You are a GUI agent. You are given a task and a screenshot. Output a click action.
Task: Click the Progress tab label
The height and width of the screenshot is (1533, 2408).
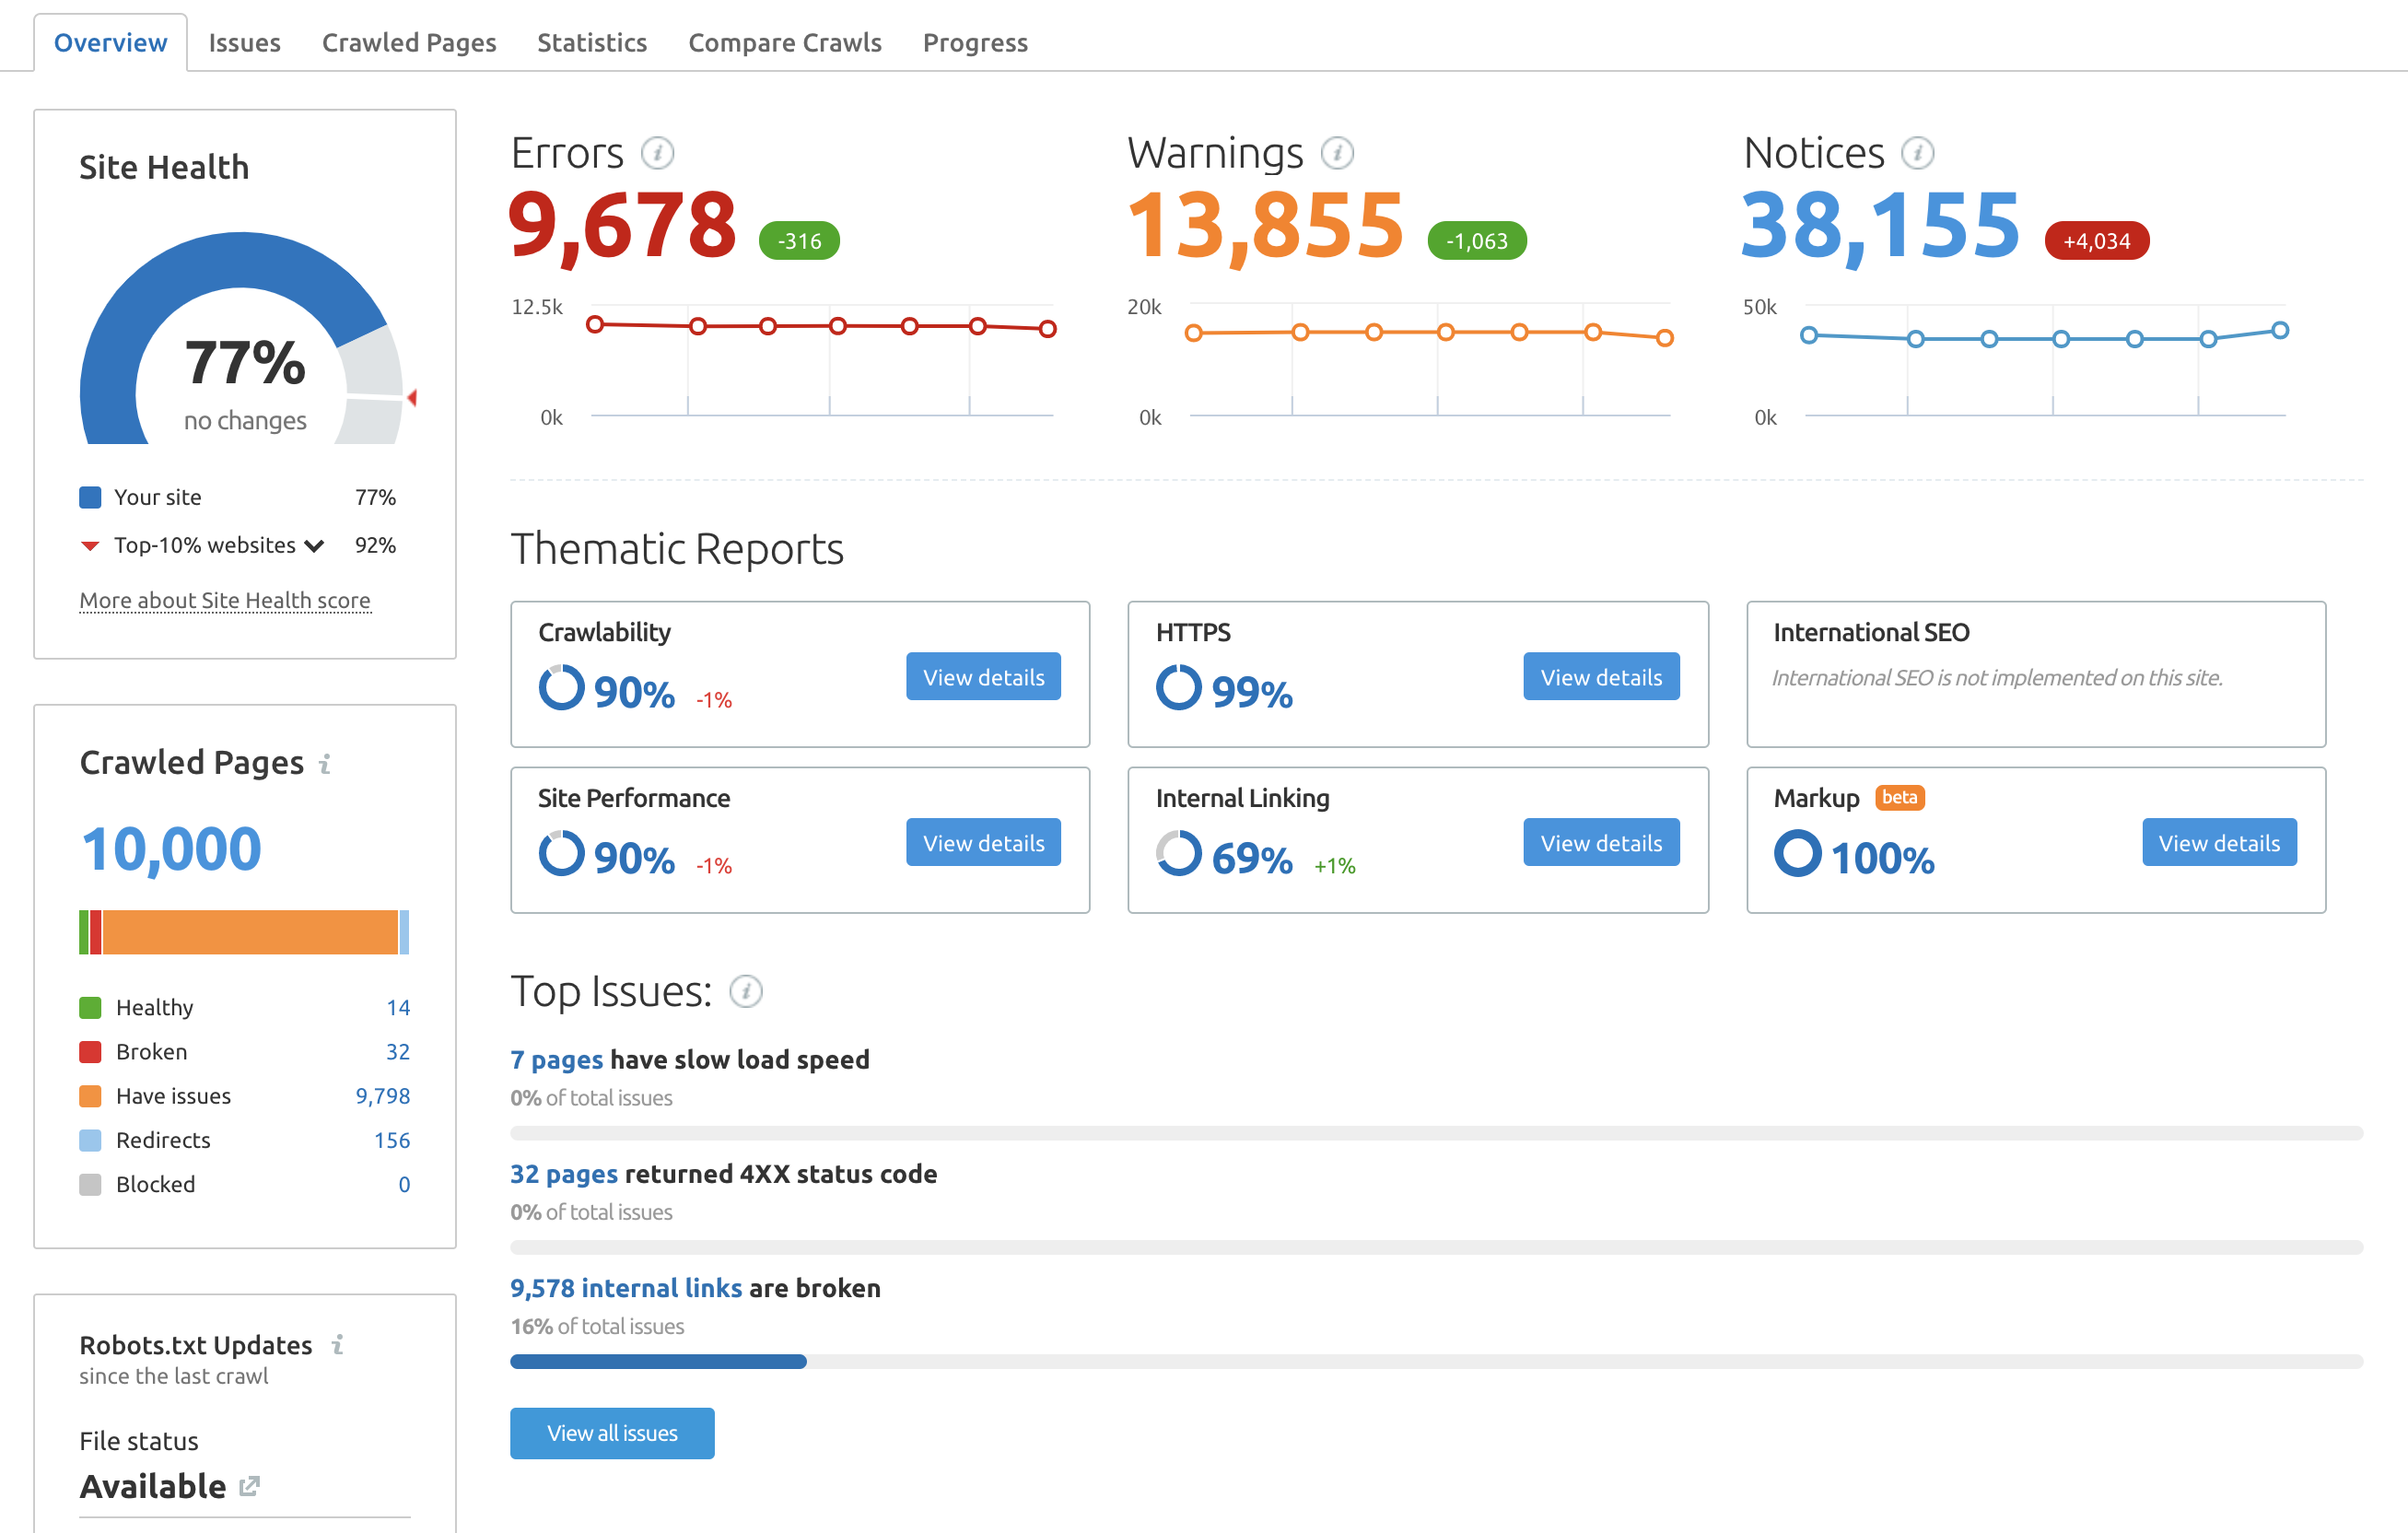974,41
